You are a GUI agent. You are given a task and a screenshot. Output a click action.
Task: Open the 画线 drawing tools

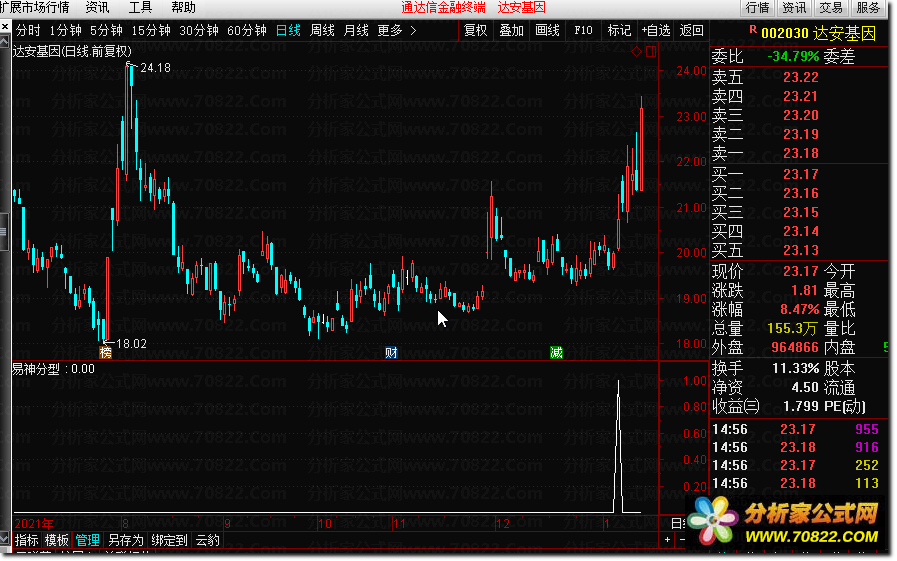point(547,30)
